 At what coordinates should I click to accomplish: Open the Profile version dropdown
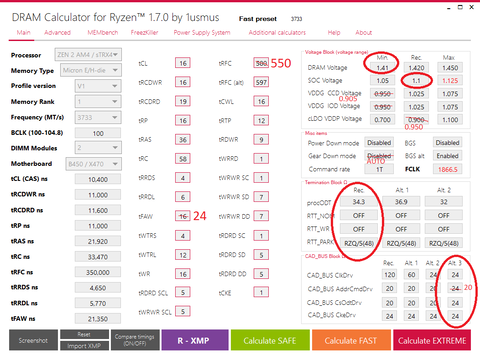click(x=98, y=86)
